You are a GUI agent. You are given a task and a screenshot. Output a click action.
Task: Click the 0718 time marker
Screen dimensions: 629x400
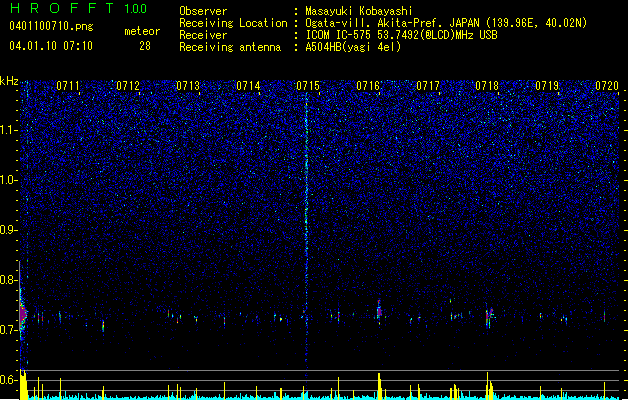(x=487, y=86)
